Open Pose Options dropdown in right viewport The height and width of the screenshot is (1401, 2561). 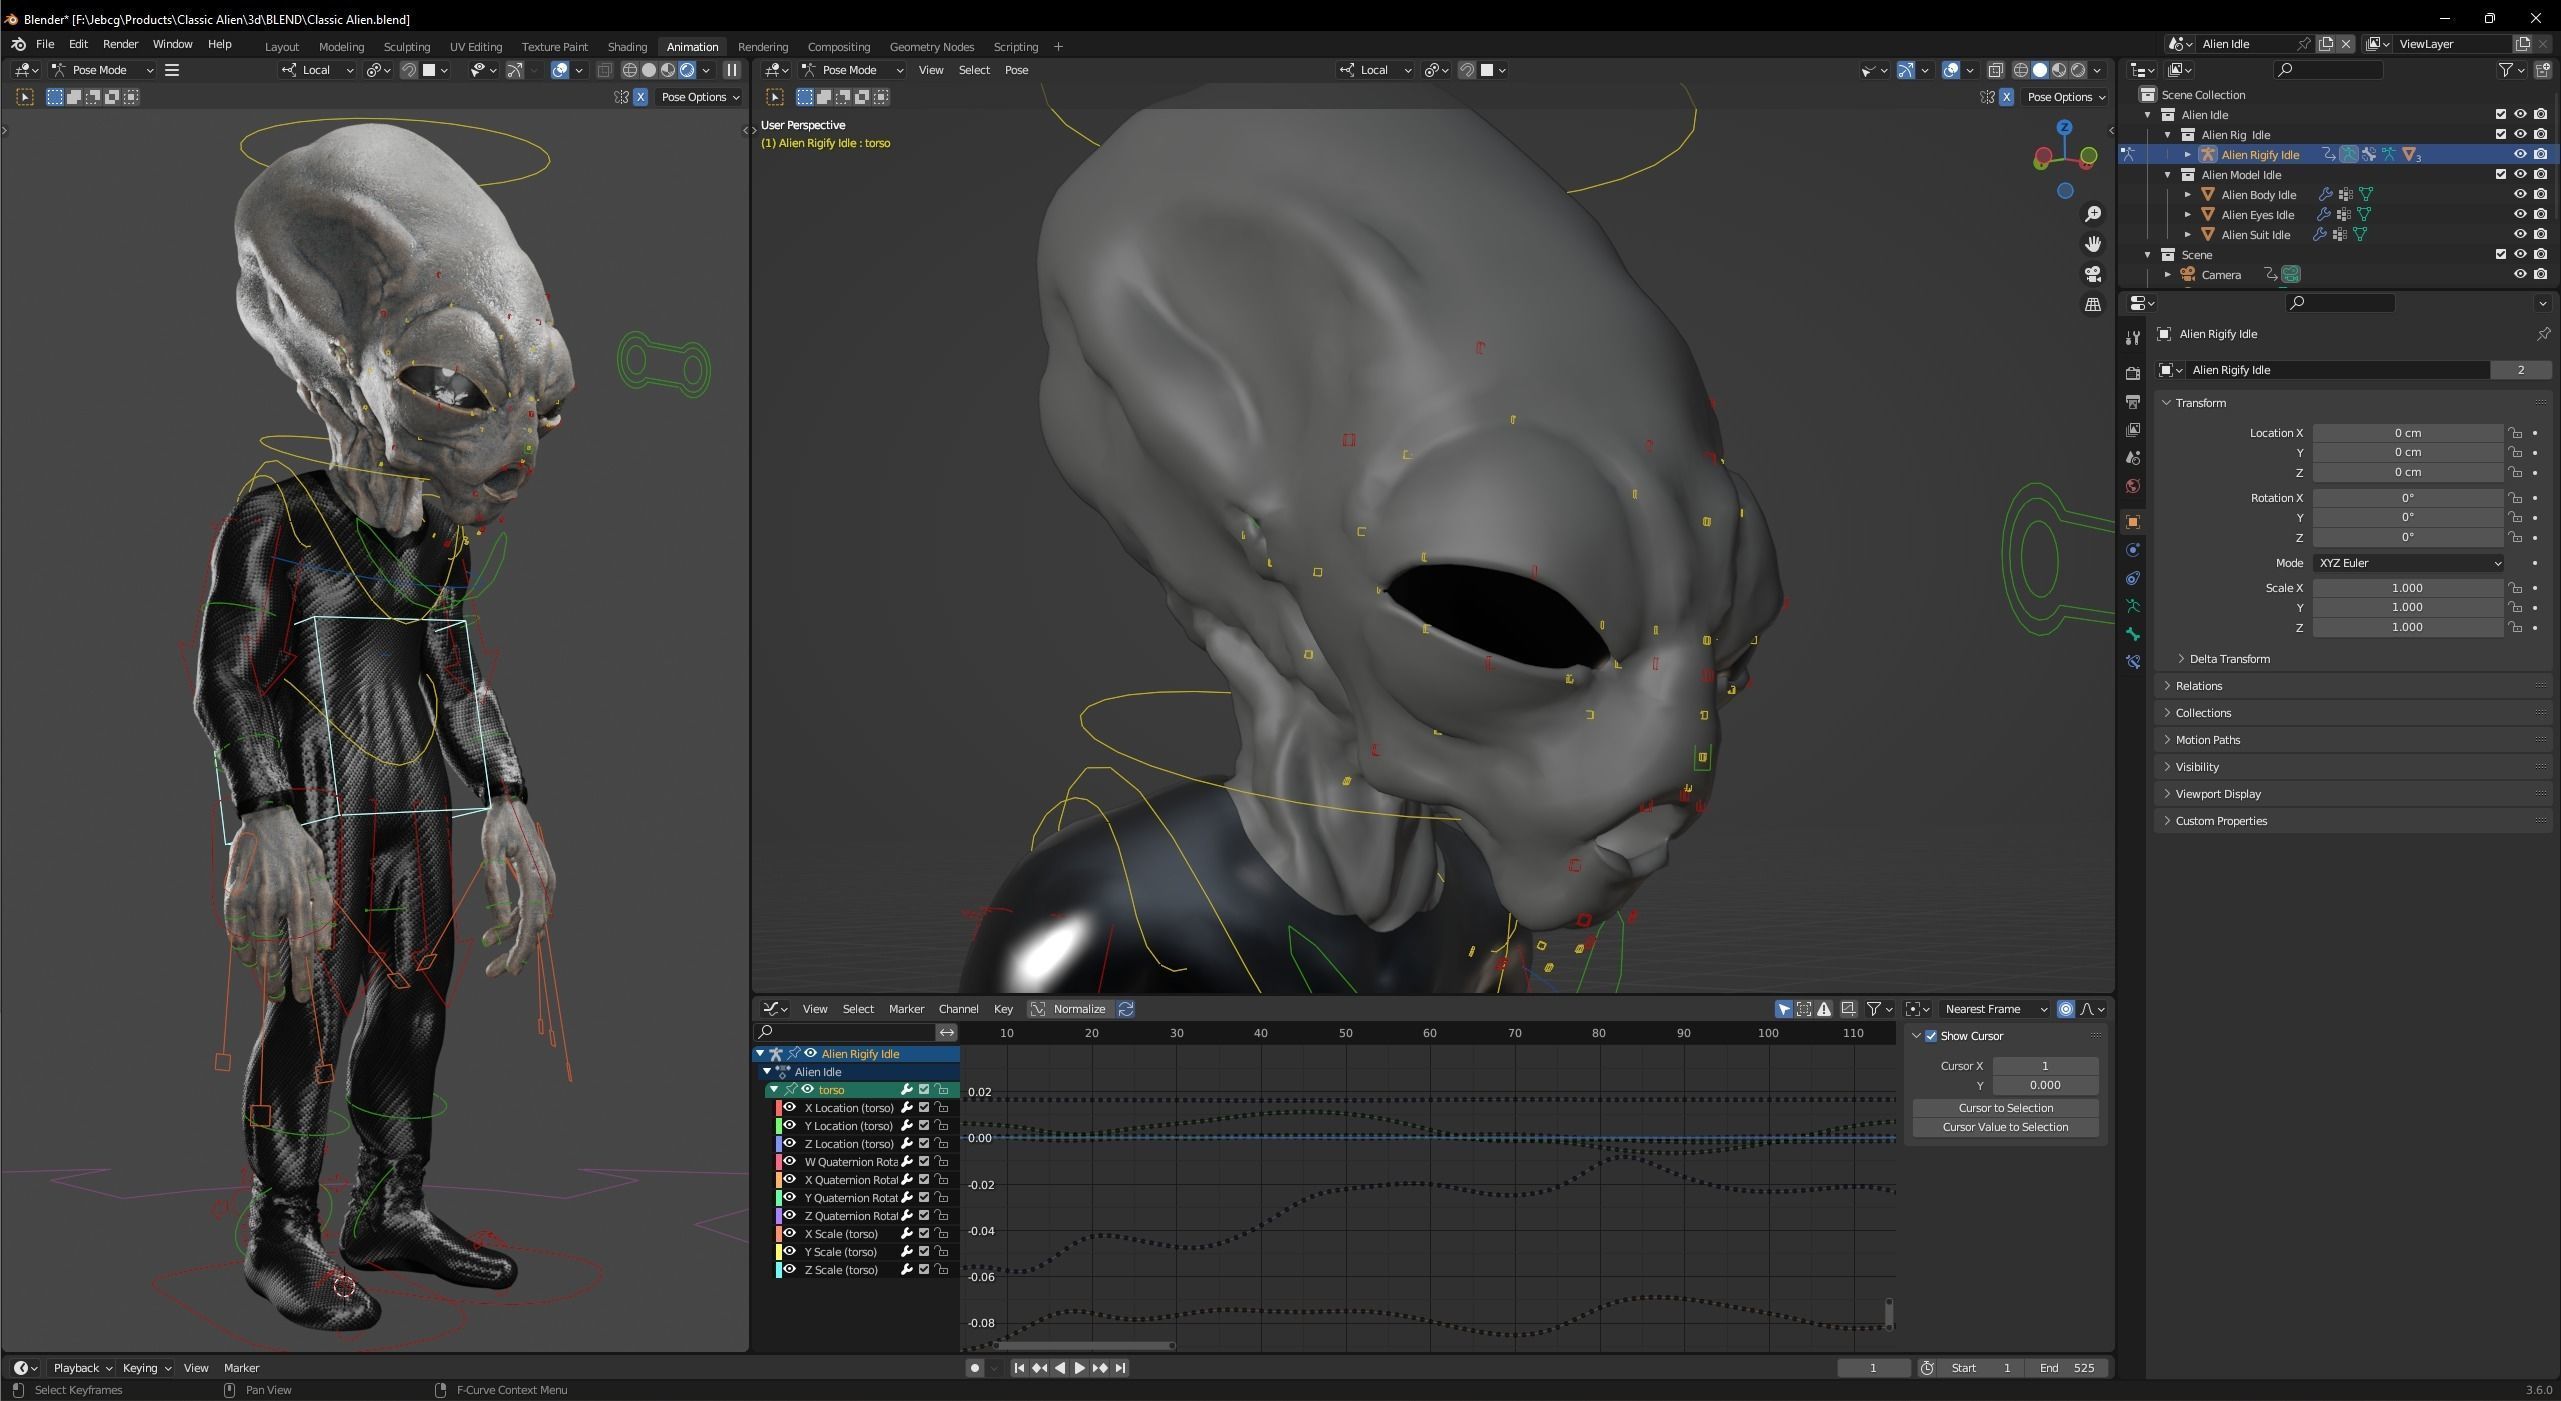click(2066, 97)
